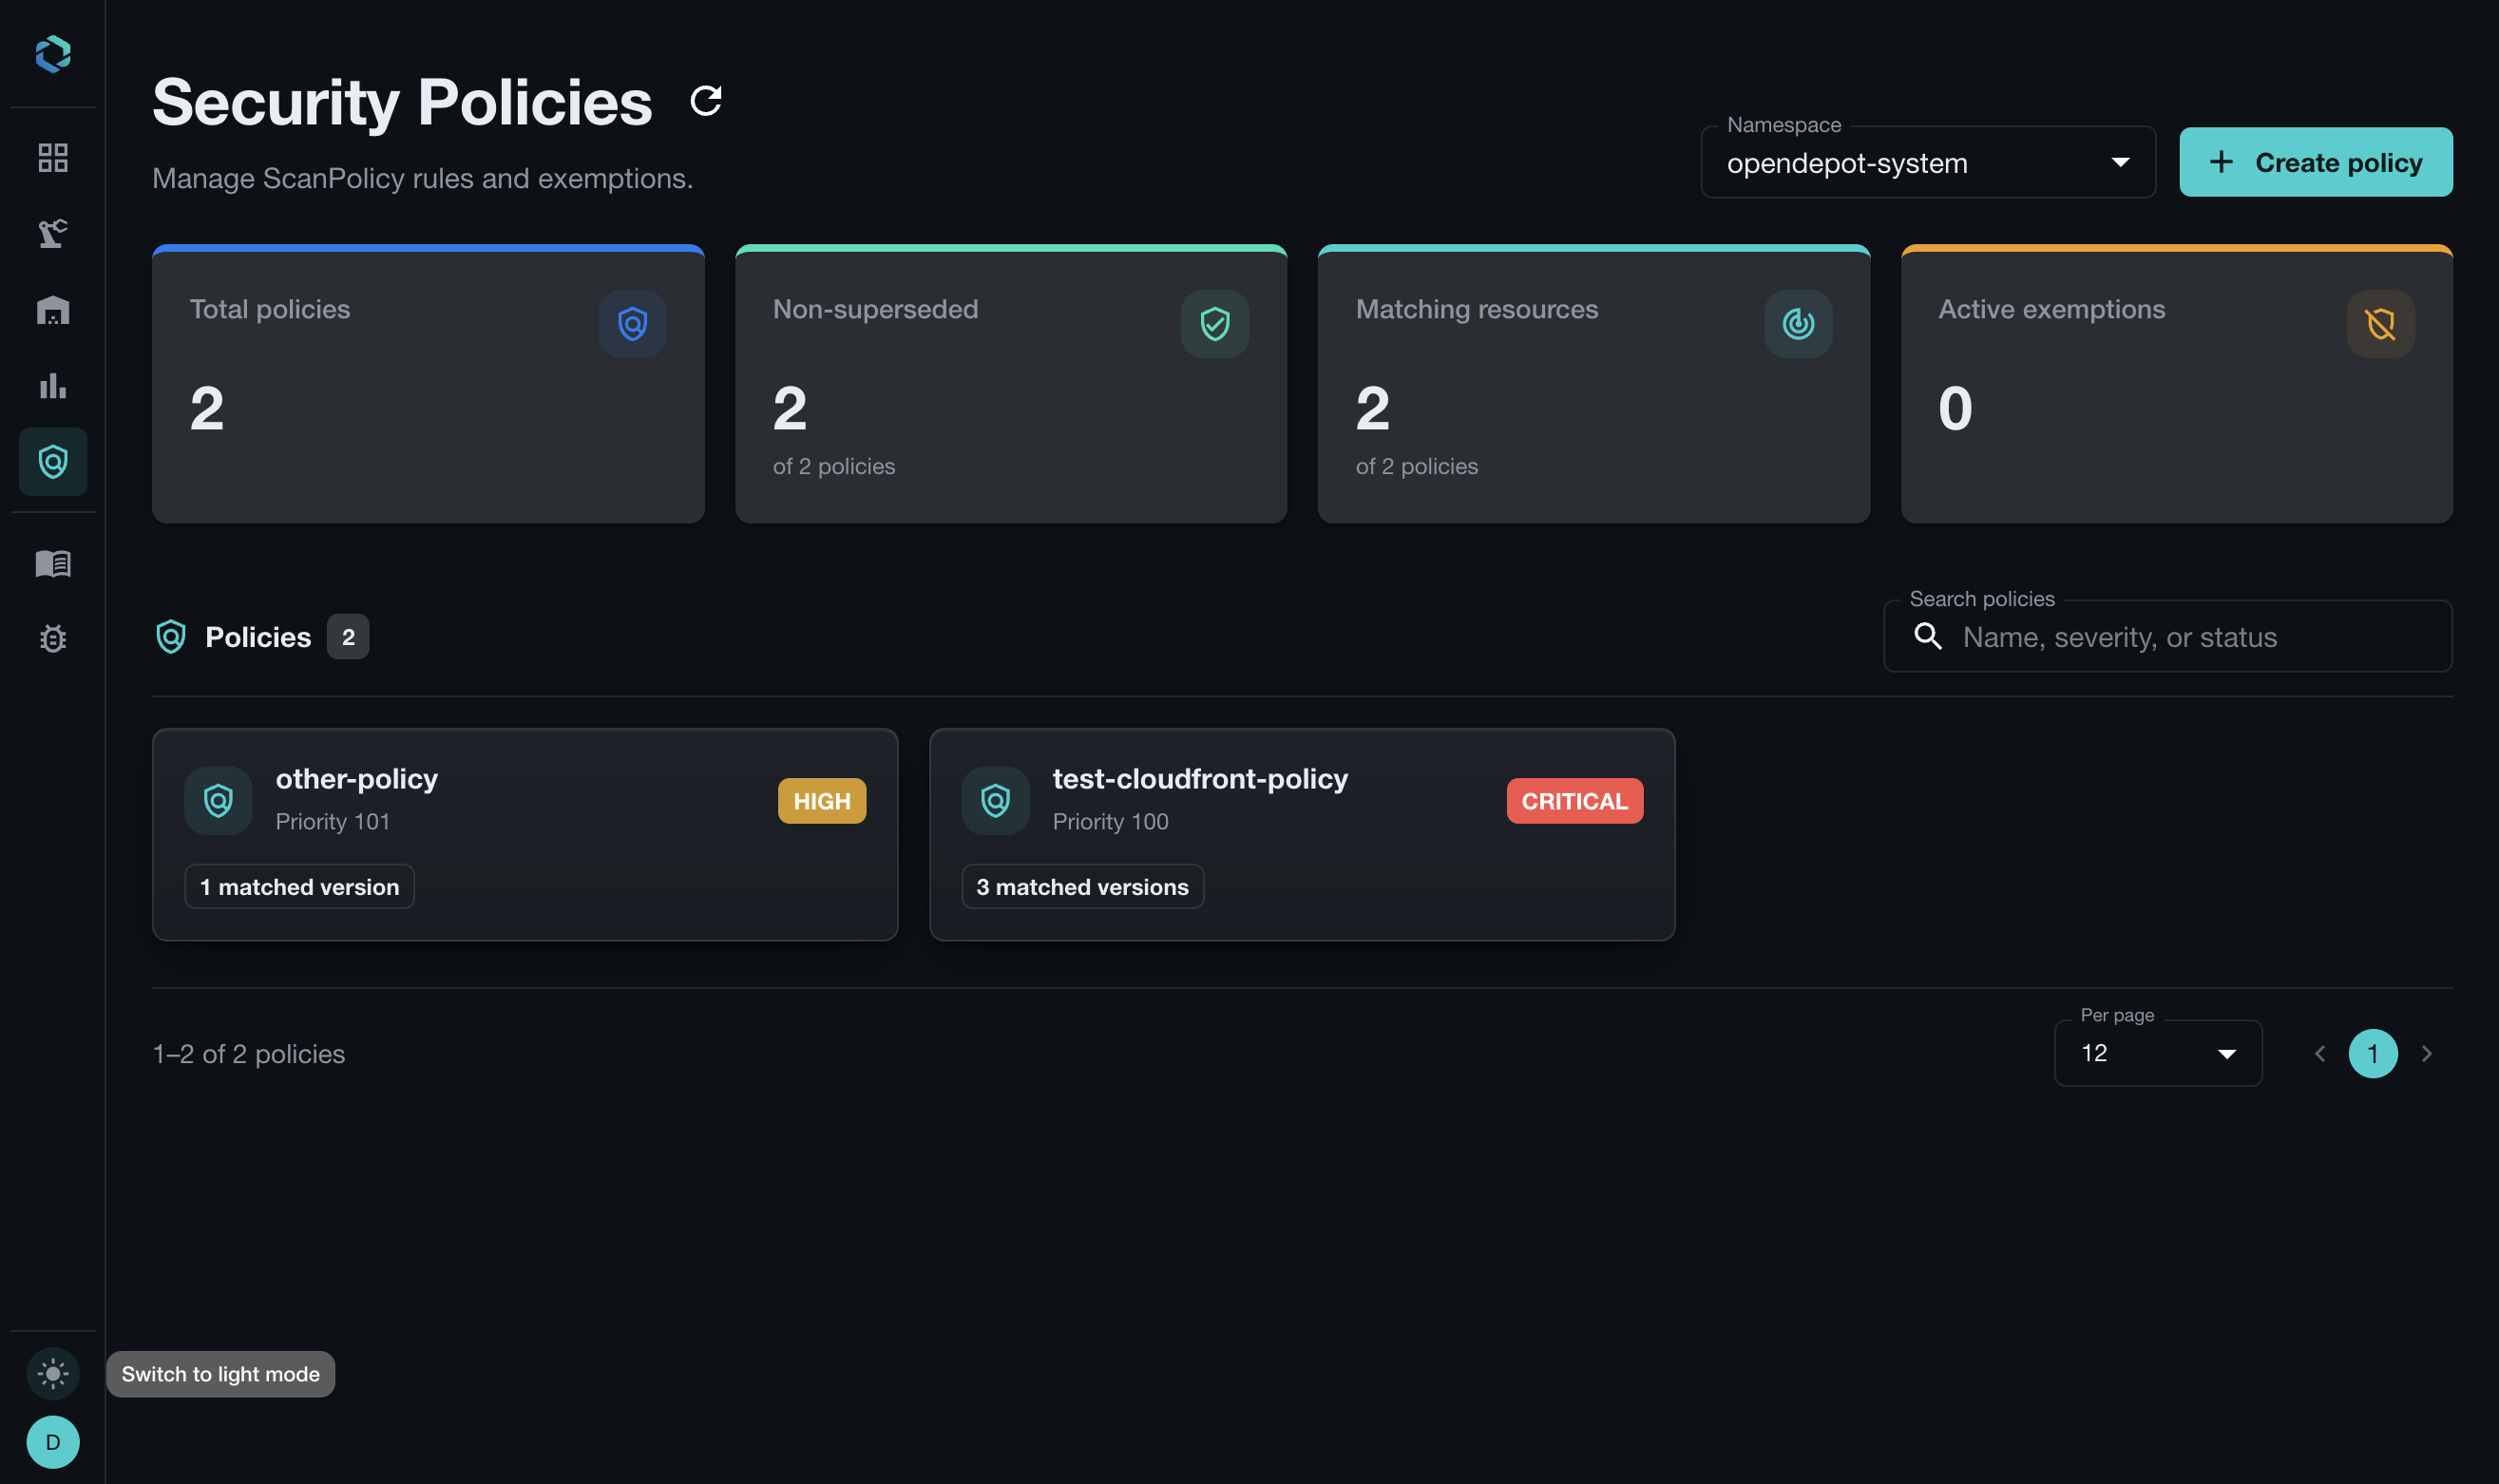Image resolution: width=2499 pixels, height=1484 pixels.
Task: Click the Matching resources card label
Action: (1477, 309)
